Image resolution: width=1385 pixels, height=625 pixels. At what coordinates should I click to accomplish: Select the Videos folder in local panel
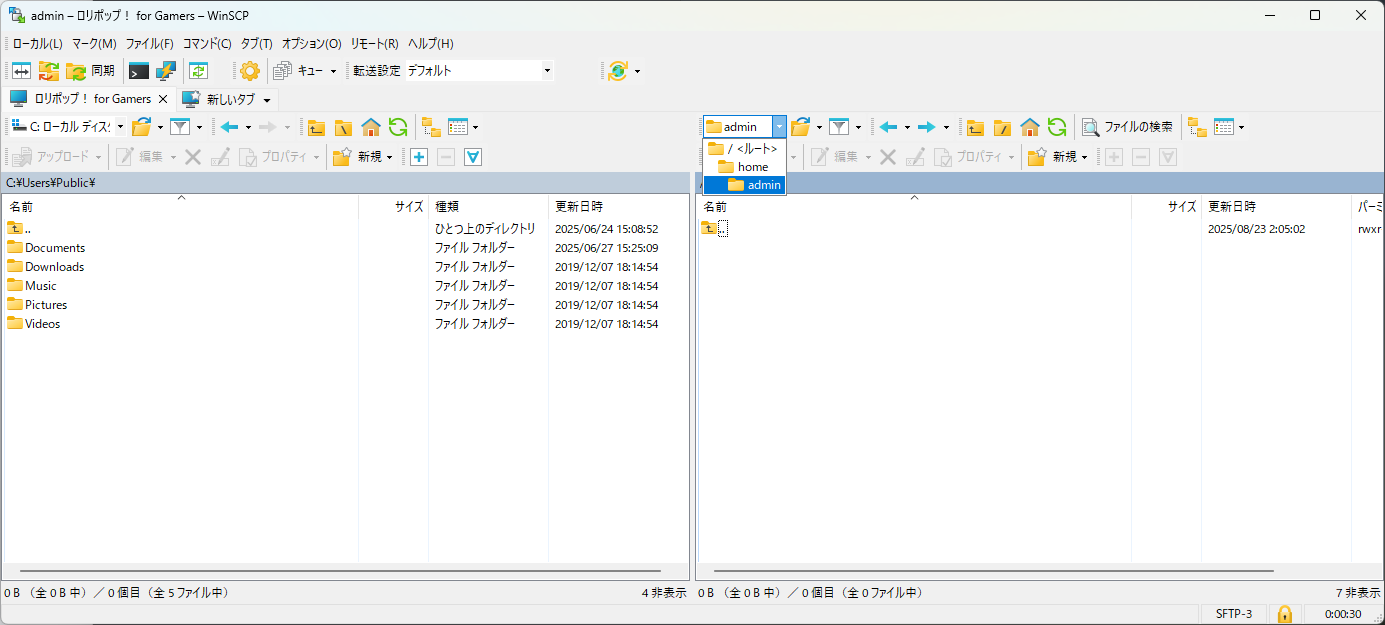point(34,324)
